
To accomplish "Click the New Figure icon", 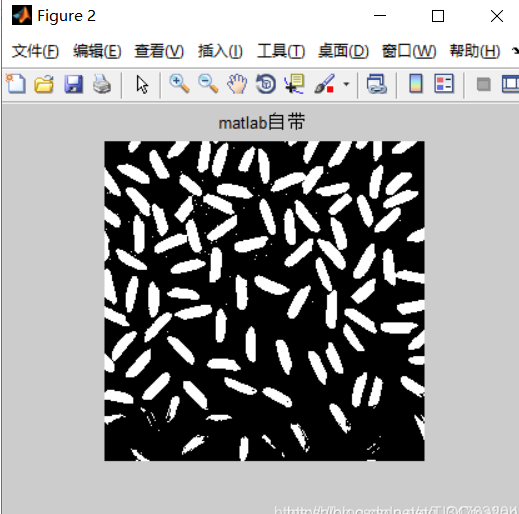I will click(x=16, y=84).
